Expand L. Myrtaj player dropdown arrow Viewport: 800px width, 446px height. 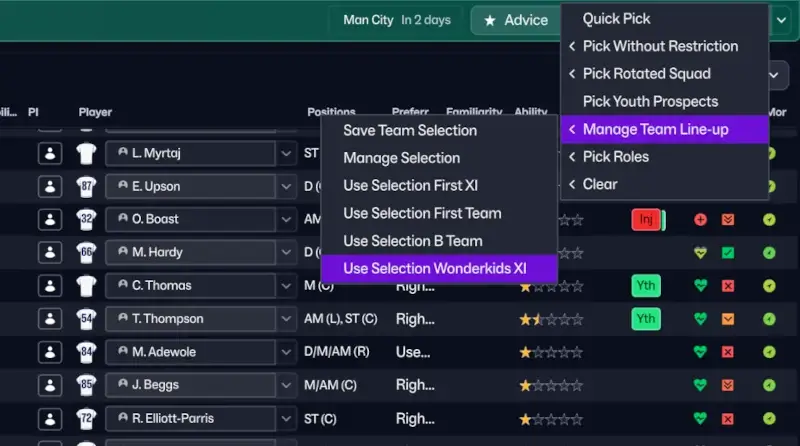pyautogui.click(x=286, y=153)
